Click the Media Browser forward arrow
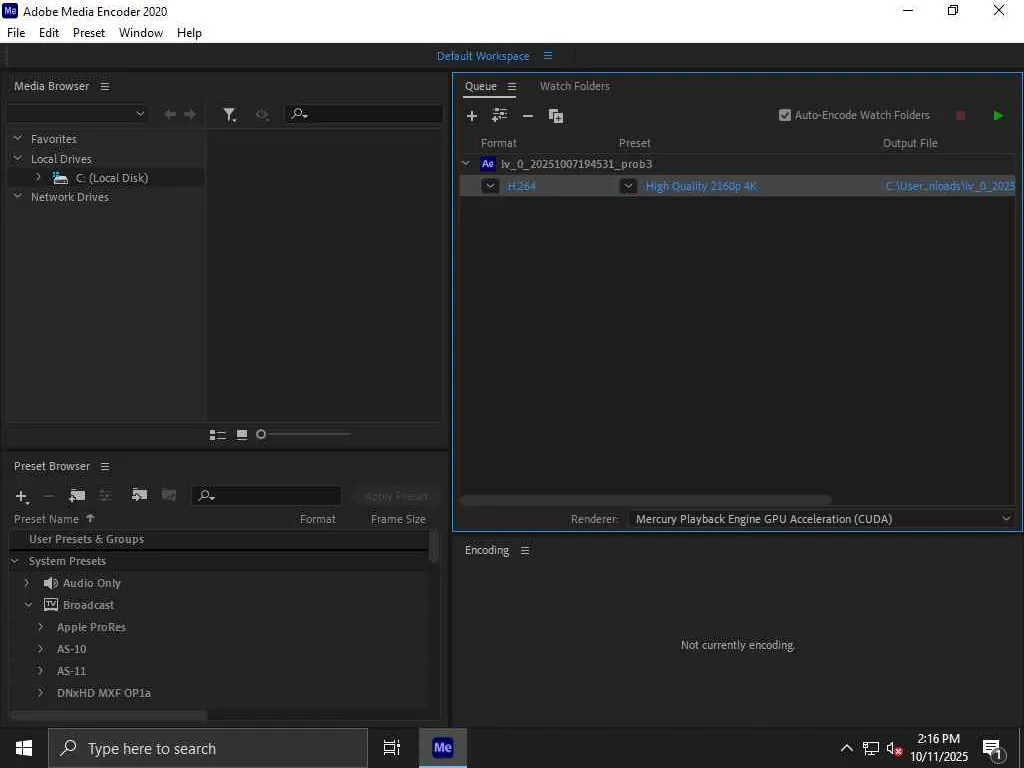 tap(190, 114)
